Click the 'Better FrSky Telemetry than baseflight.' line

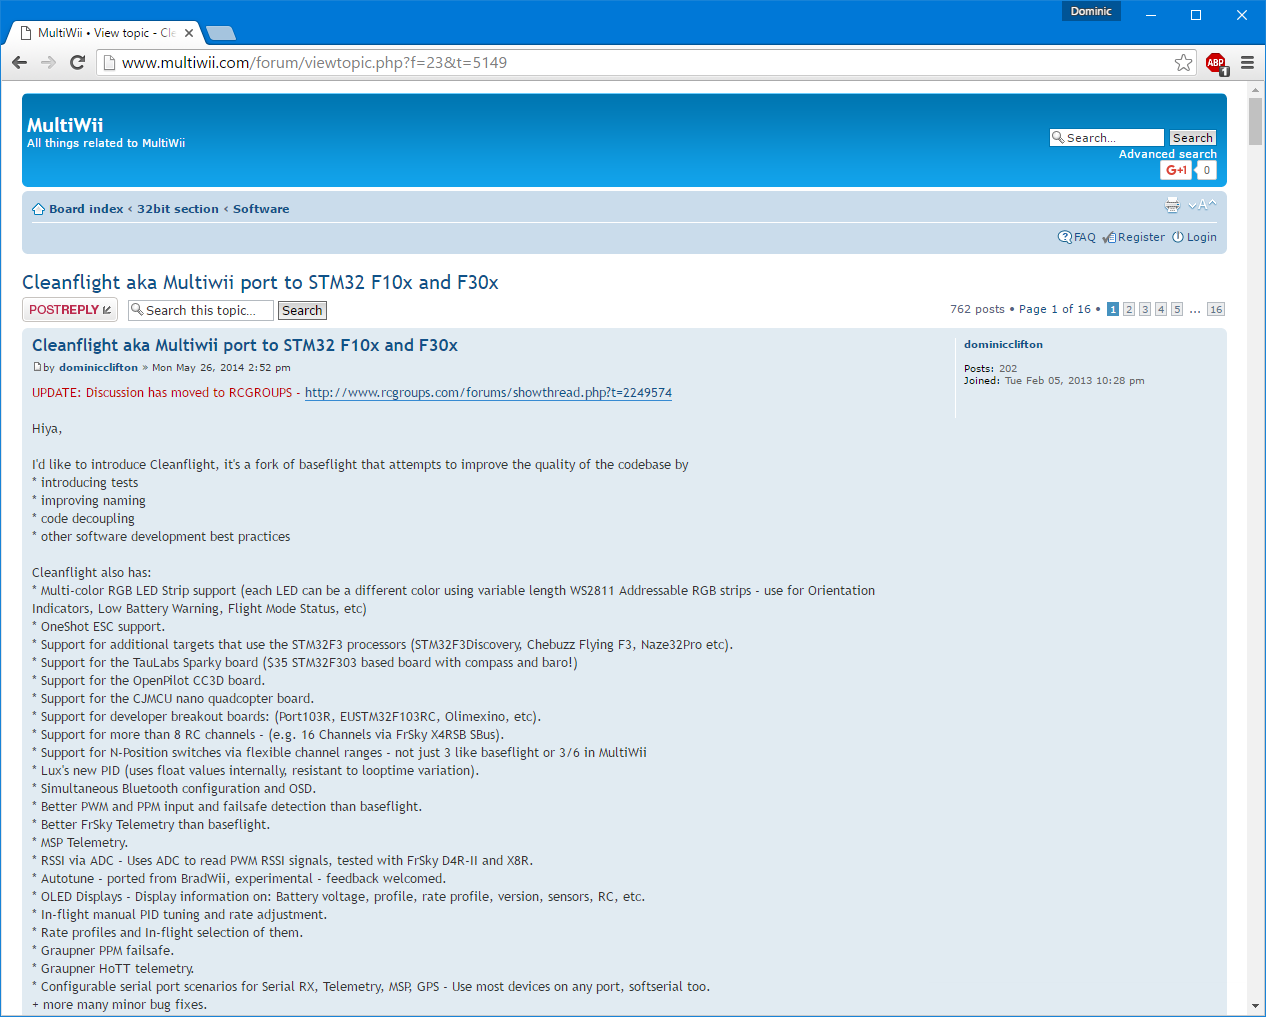click(151, 825)
